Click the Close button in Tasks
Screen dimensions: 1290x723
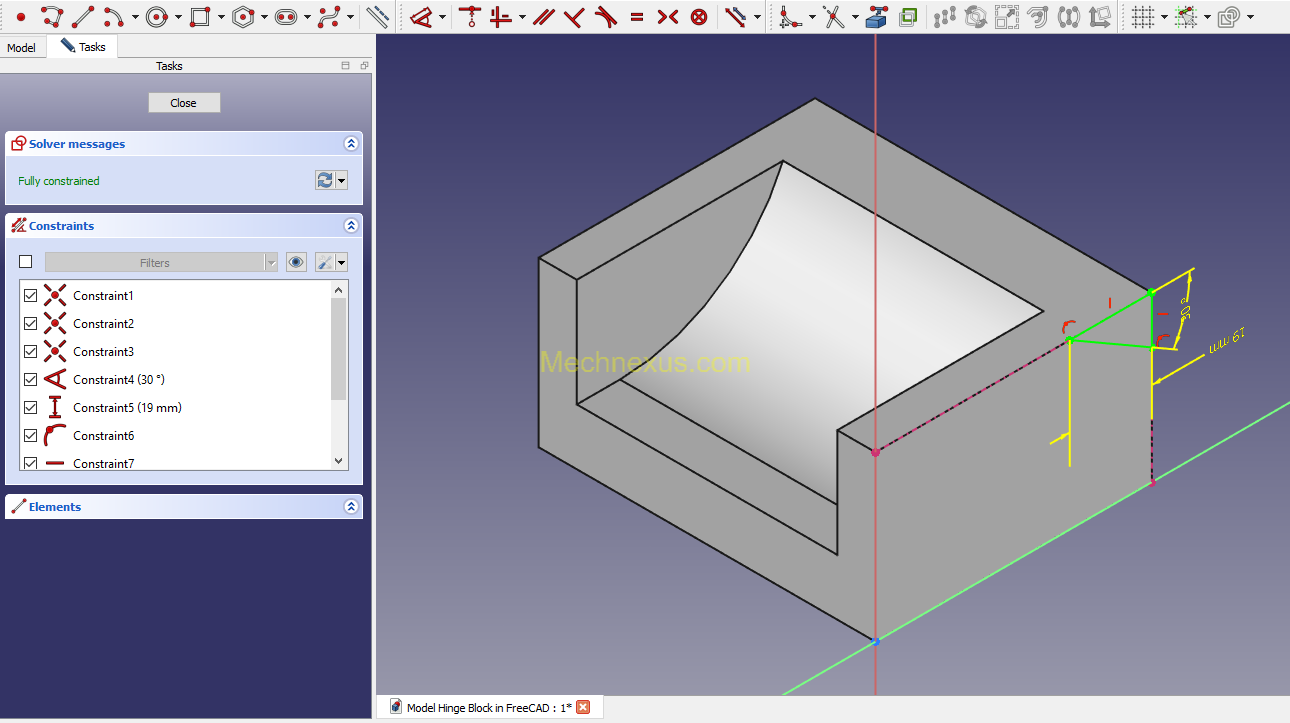click(x=184, y=103)
